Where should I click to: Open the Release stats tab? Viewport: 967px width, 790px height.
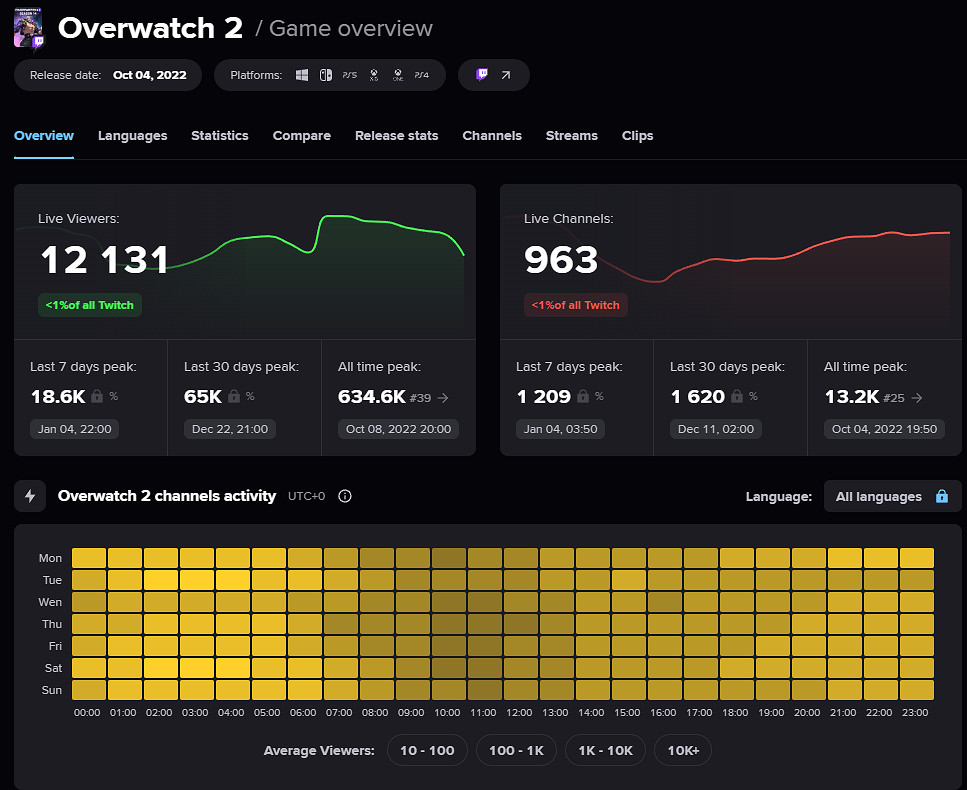396,136
